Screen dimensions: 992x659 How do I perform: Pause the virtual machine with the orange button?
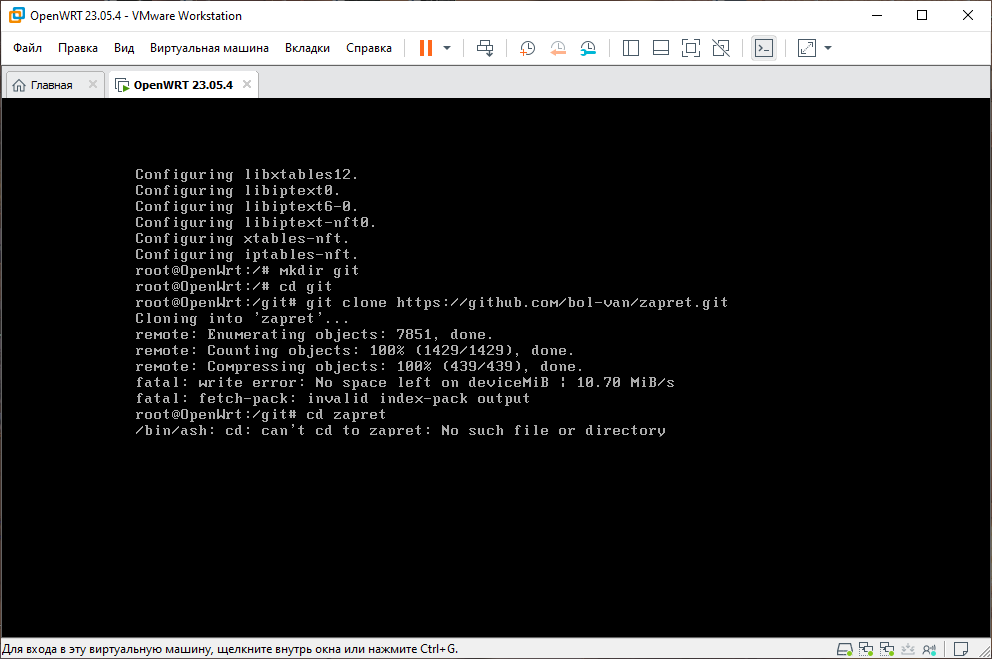pos(426,48)
